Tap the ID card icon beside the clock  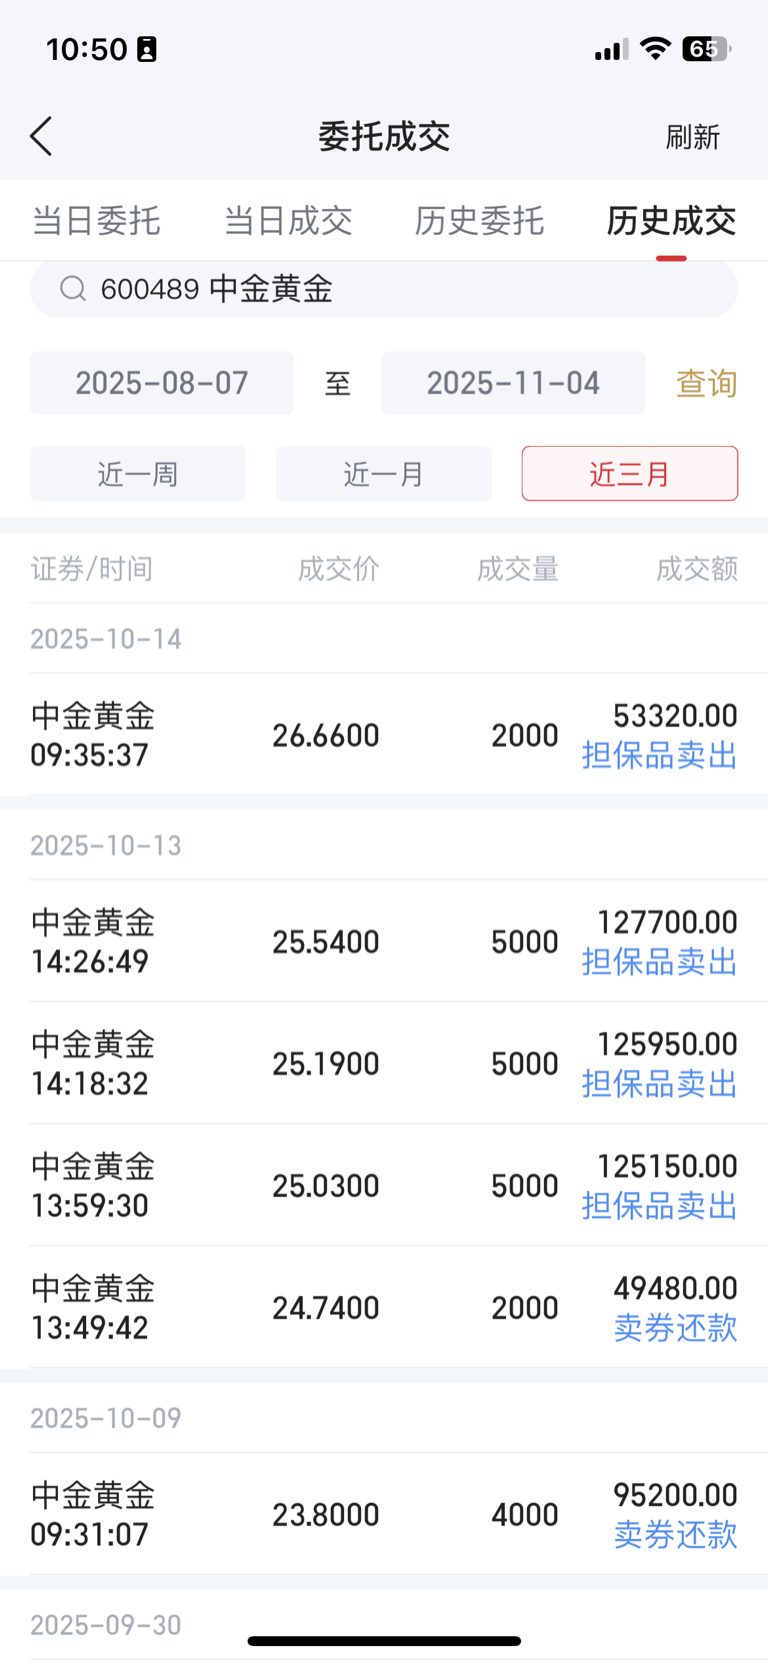pyautogui.click(x=147, y=49)
